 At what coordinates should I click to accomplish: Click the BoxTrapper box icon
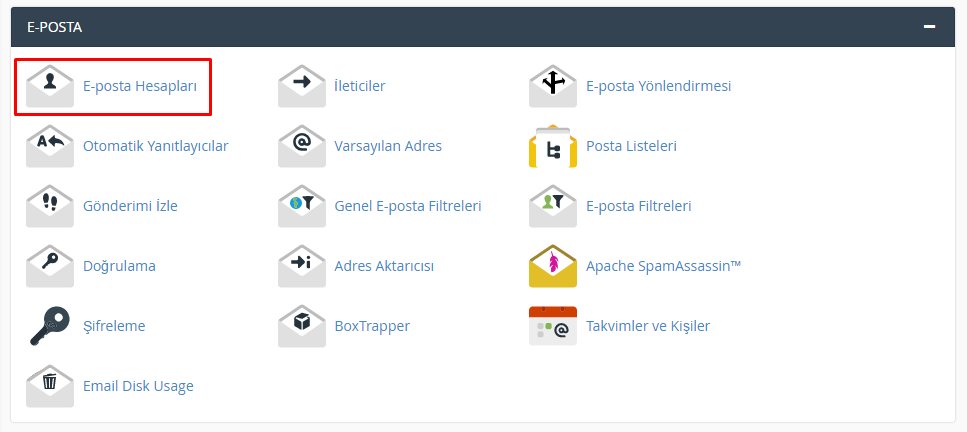(302, 326)
